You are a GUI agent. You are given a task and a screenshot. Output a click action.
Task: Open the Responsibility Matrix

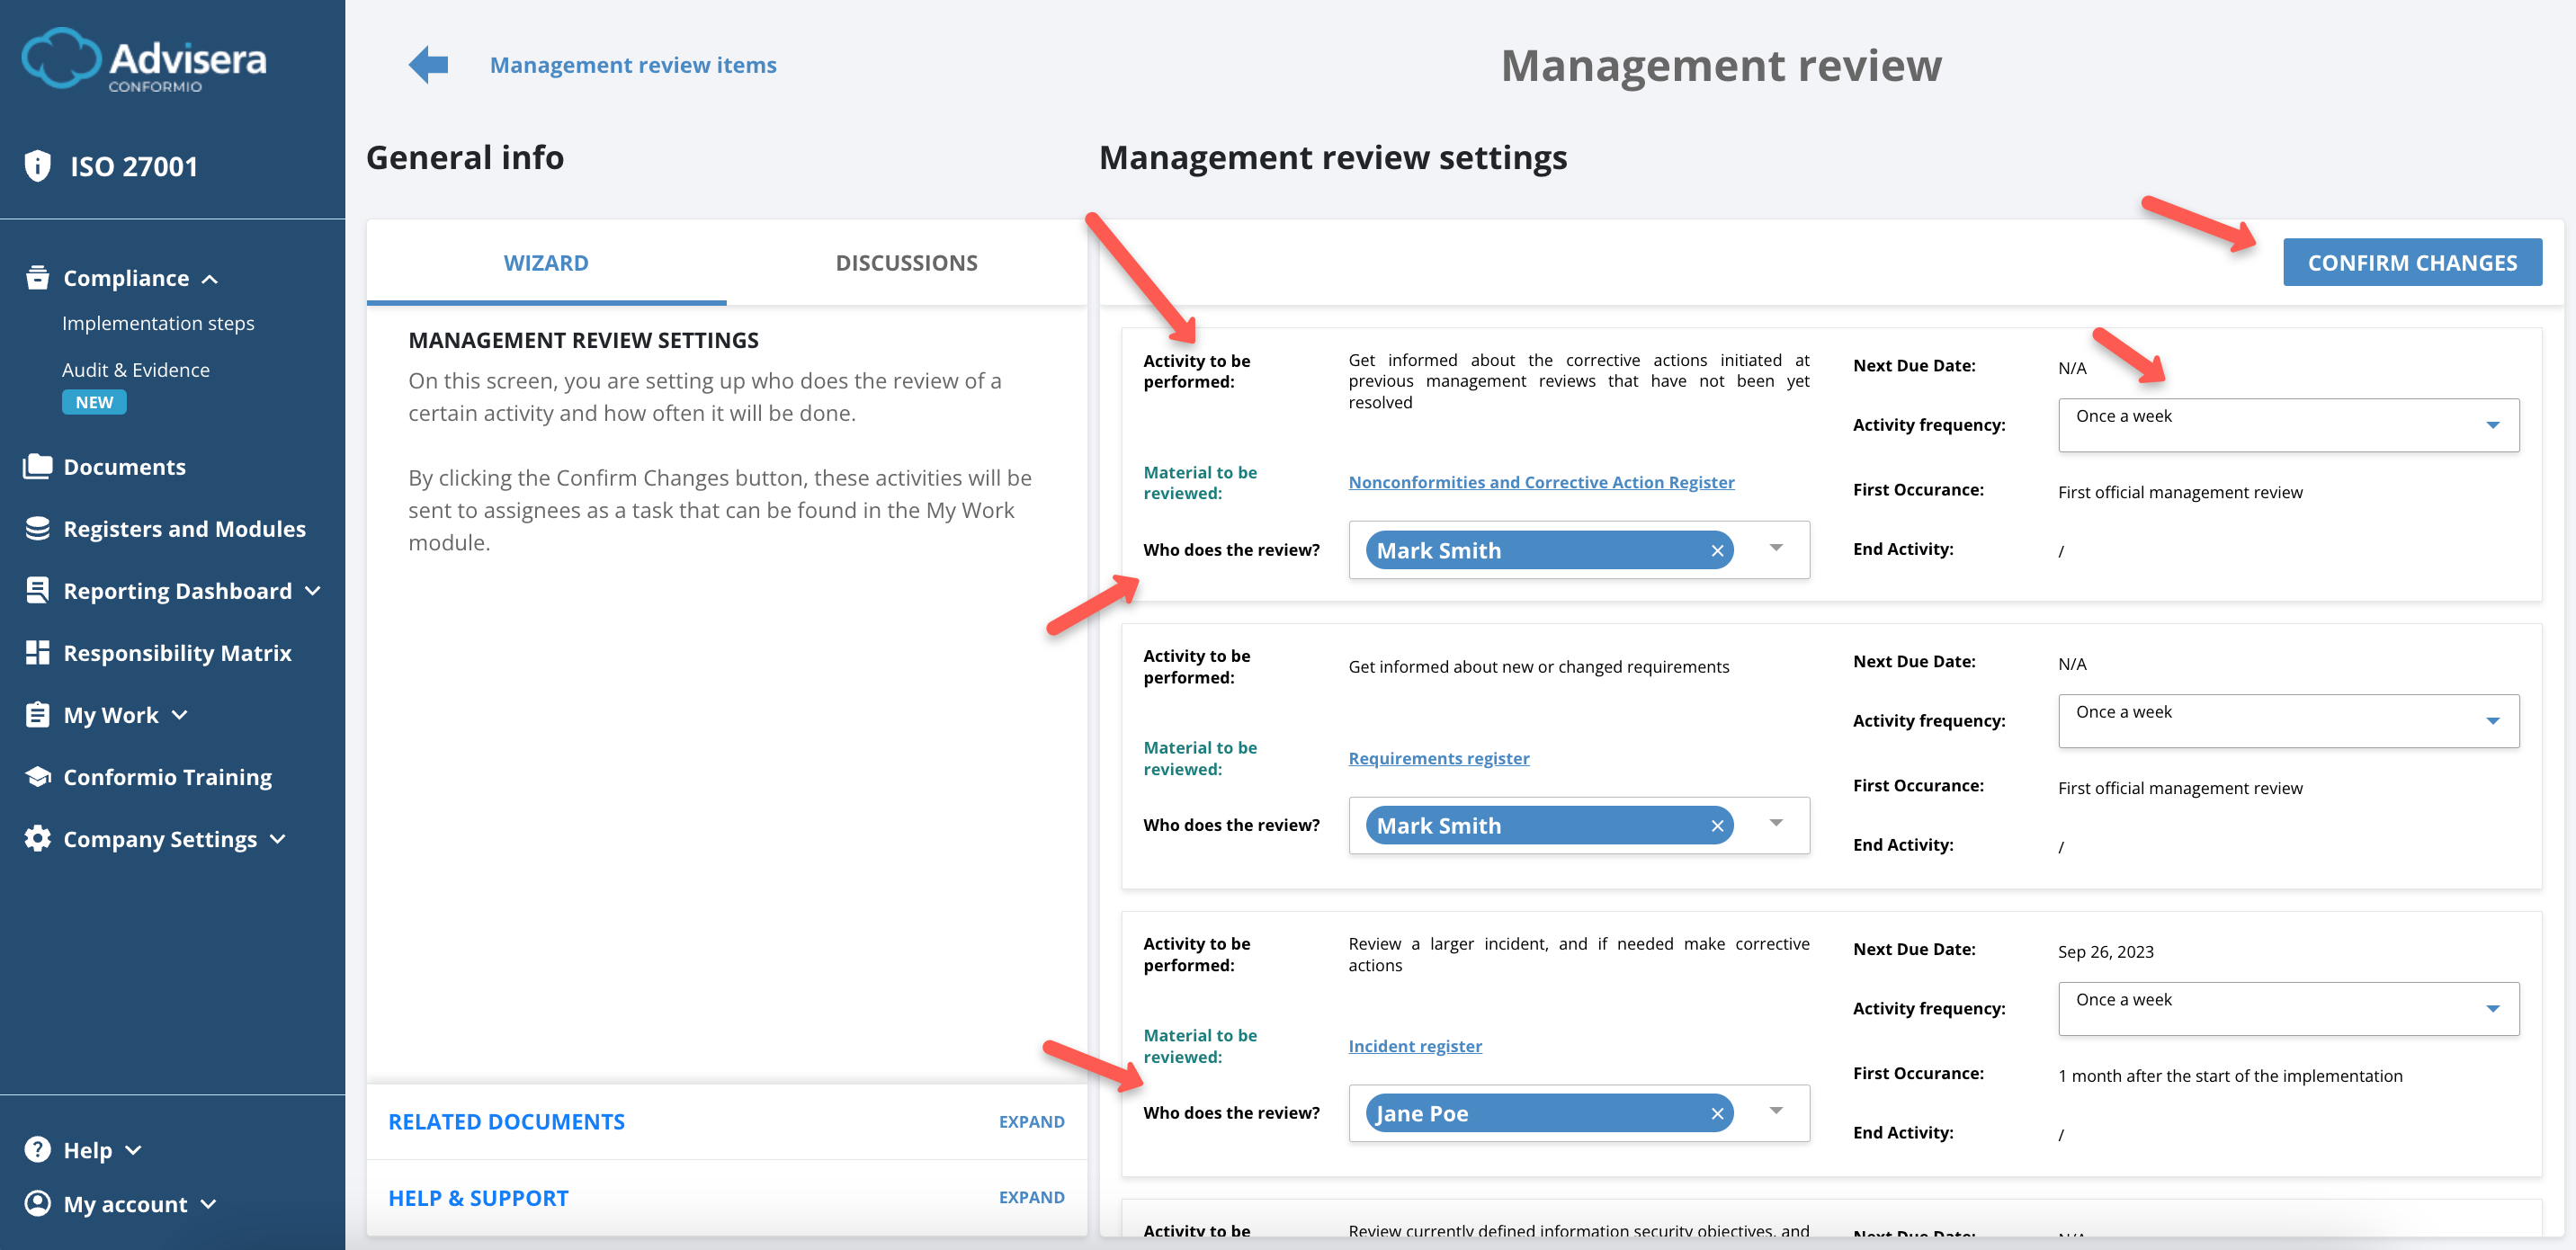click(176, 652)
